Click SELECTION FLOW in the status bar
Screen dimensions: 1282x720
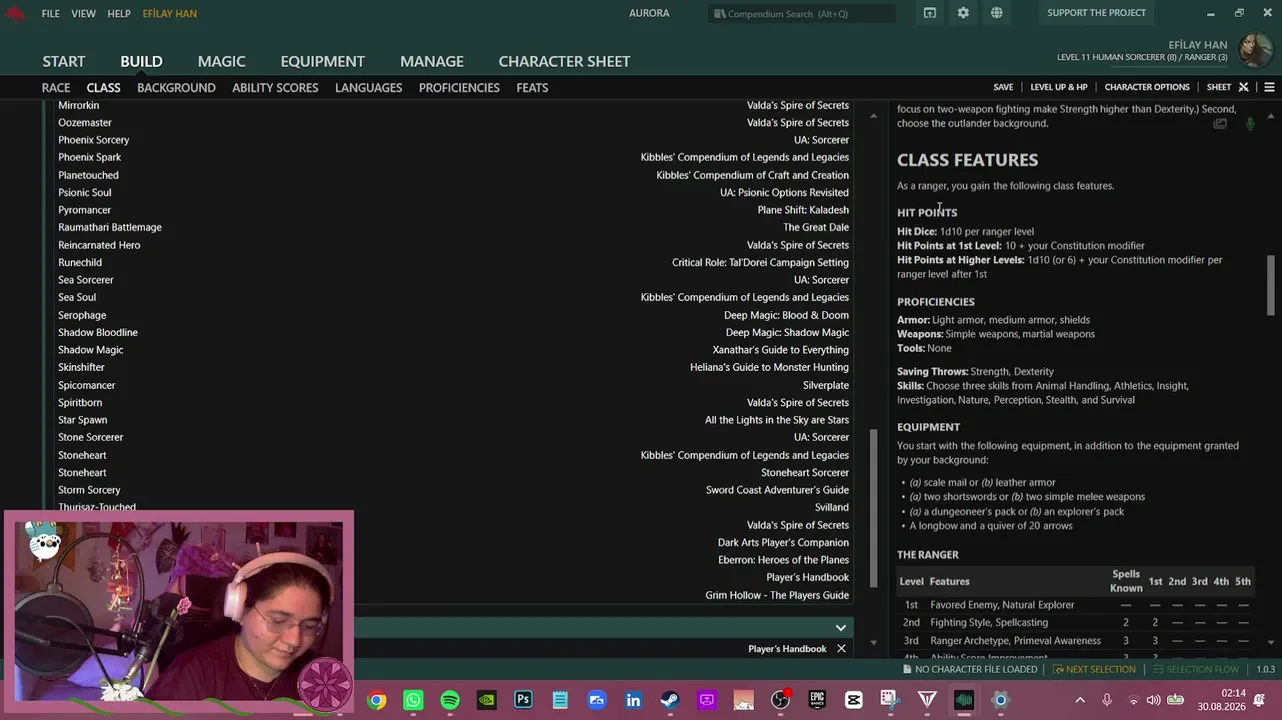click(x=1195, y=669)
